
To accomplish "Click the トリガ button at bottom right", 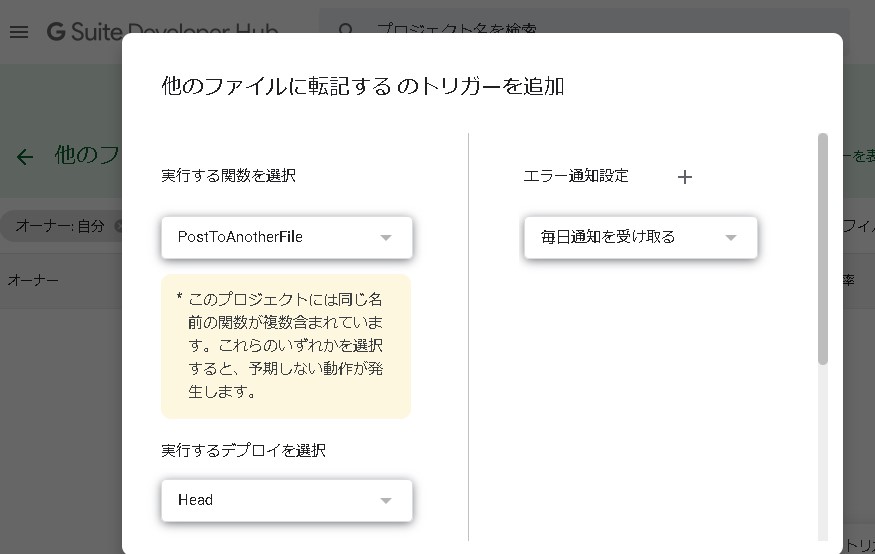I will click(x=858, y=544).
